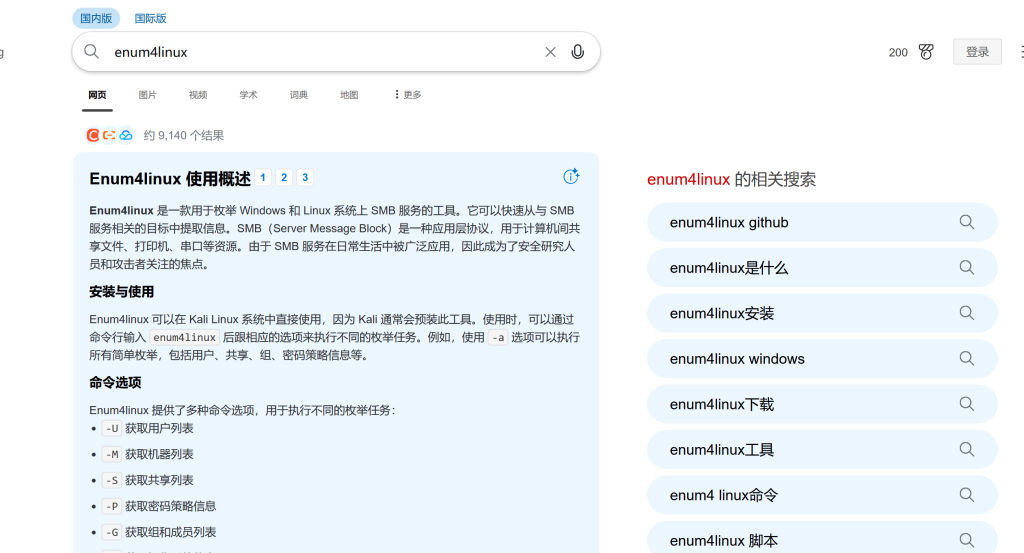This screenshot has width=1024, height=553.
Task: Open citation reference 2 beside the summary title
Action: click(284, 178)
